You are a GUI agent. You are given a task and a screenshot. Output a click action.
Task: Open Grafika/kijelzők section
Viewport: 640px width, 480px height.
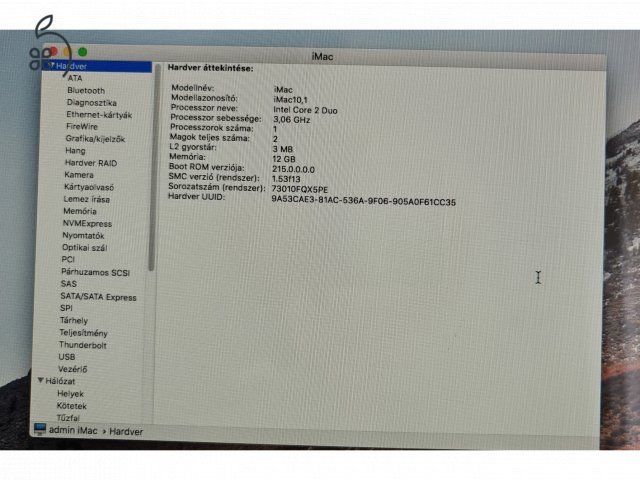pos(95,139)
